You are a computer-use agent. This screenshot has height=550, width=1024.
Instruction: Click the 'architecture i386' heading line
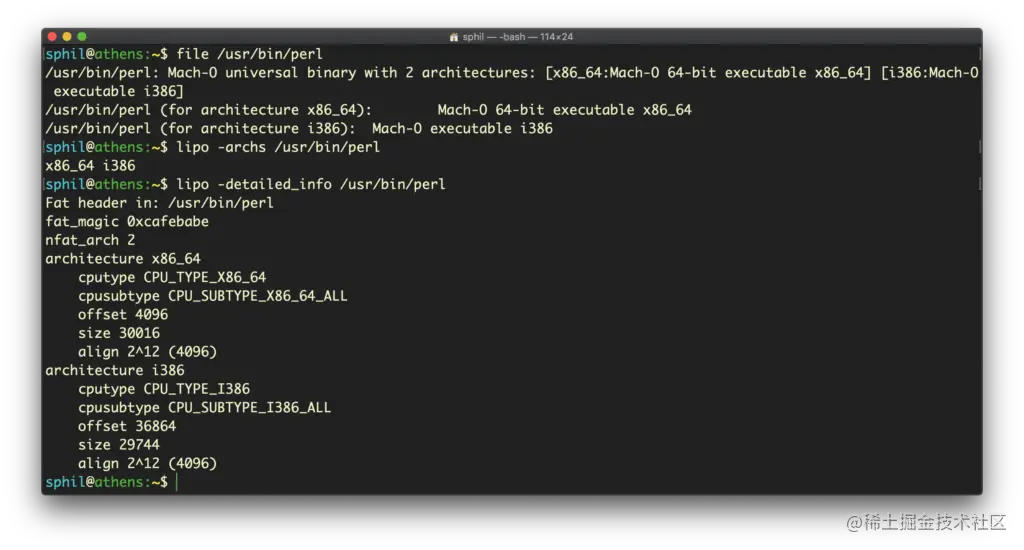click(115, 370)
